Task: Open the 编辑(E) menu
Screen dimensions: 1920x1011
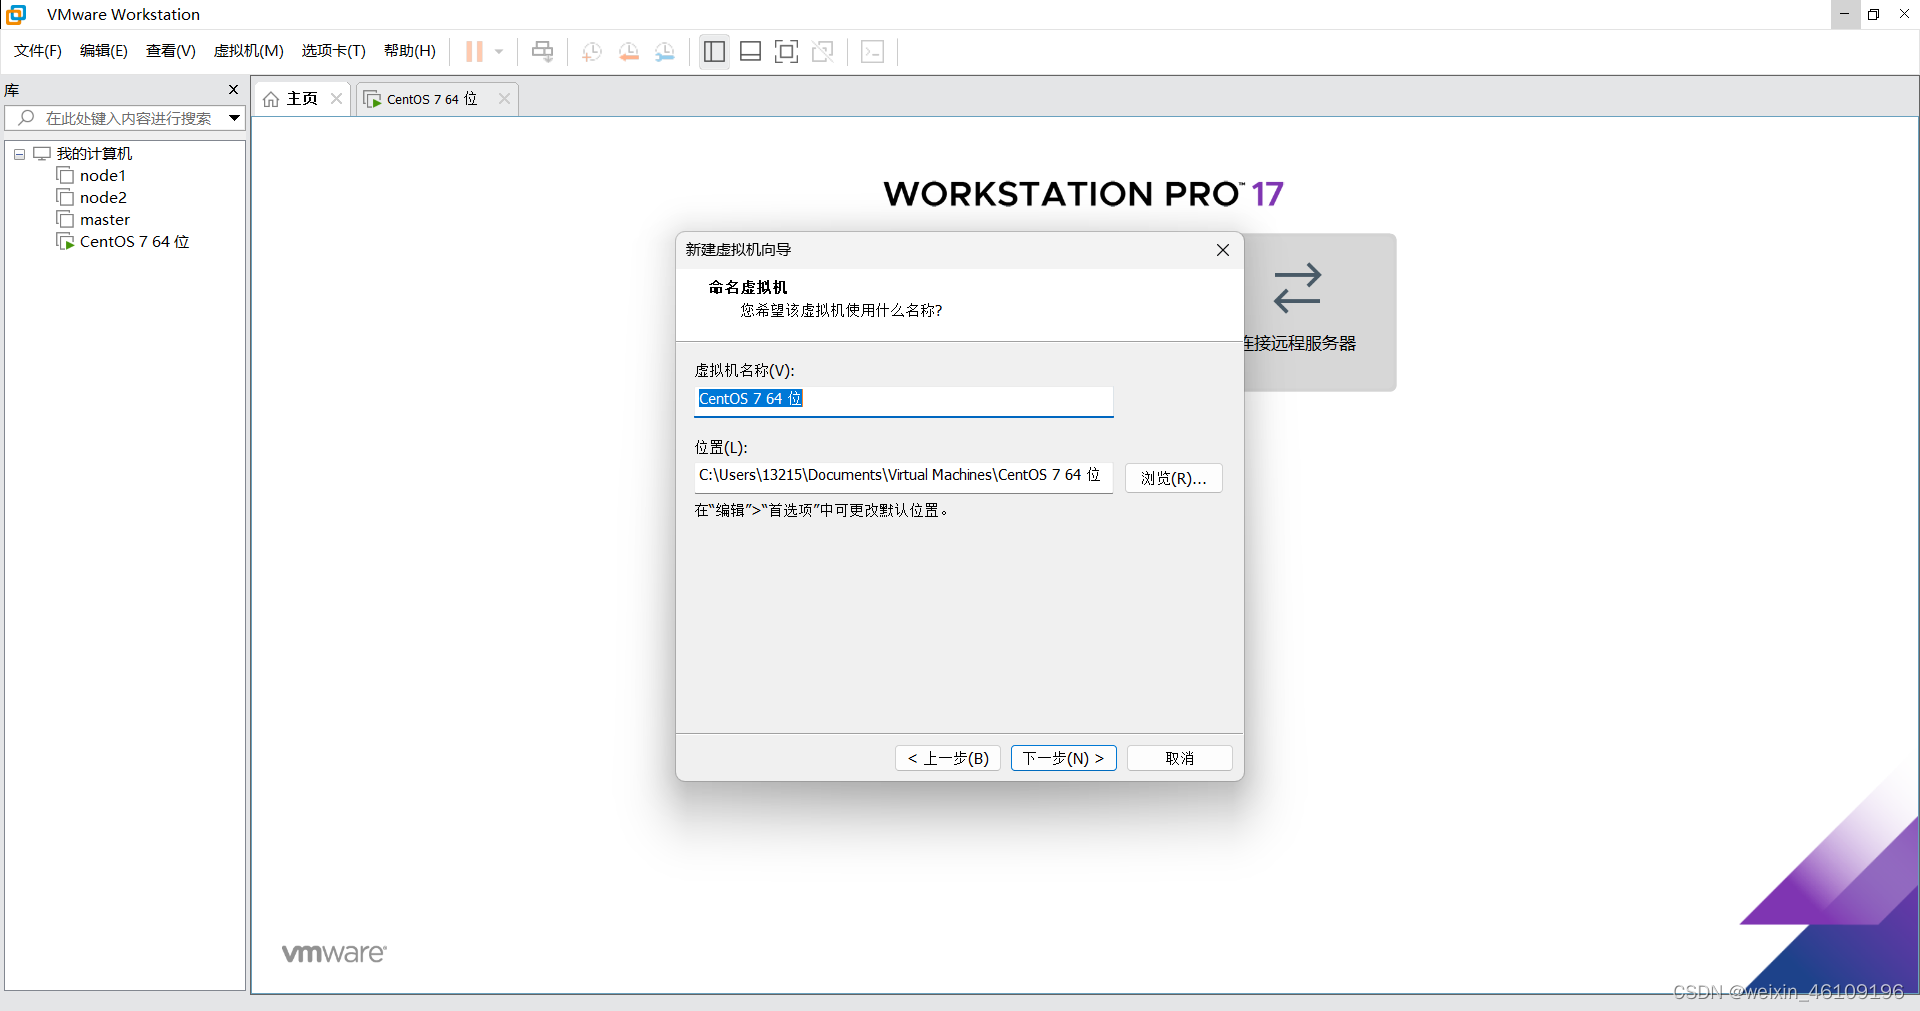Action: (104, 51)
